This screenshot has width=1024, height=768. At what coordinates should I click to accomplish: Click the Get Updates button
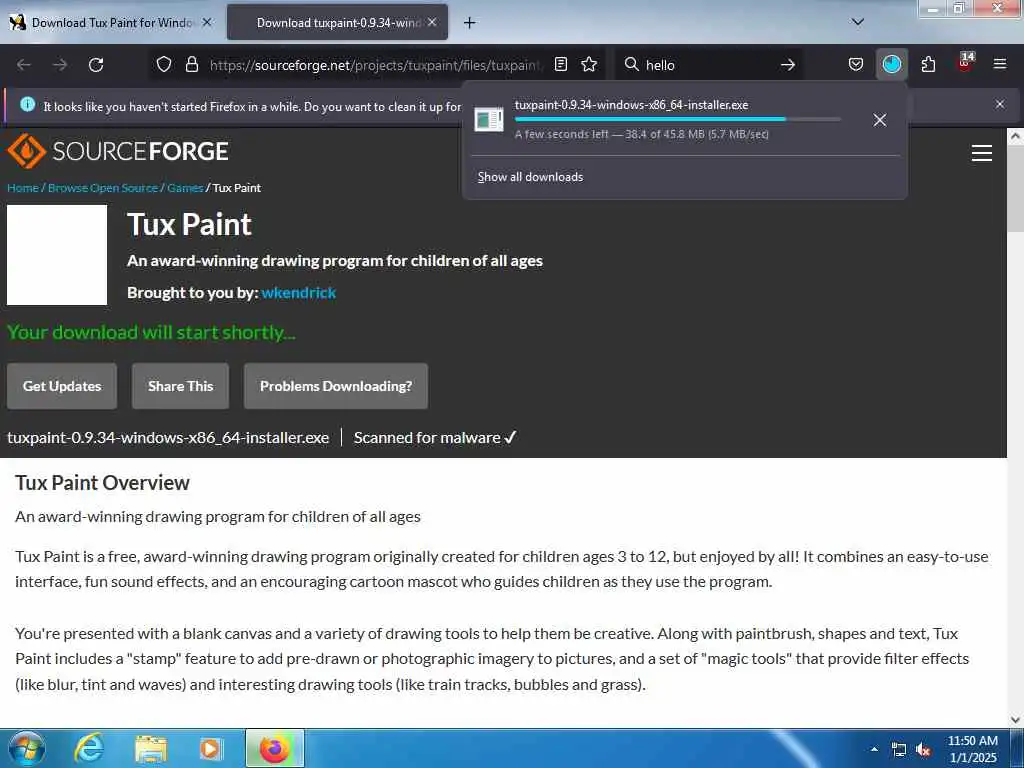pos(62,386)
